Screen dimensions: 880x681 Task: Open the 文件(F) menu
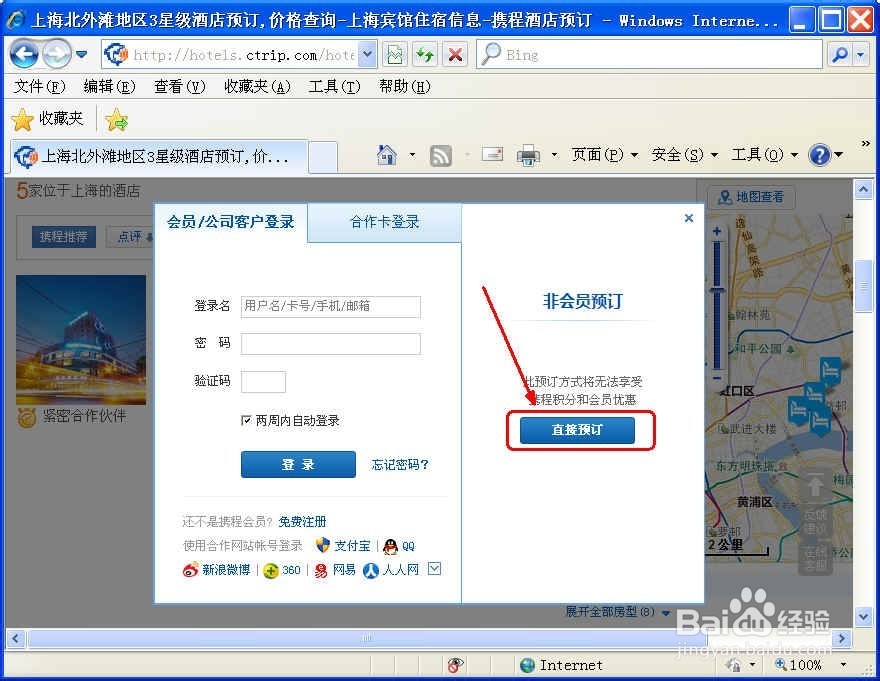coord(39,86)
